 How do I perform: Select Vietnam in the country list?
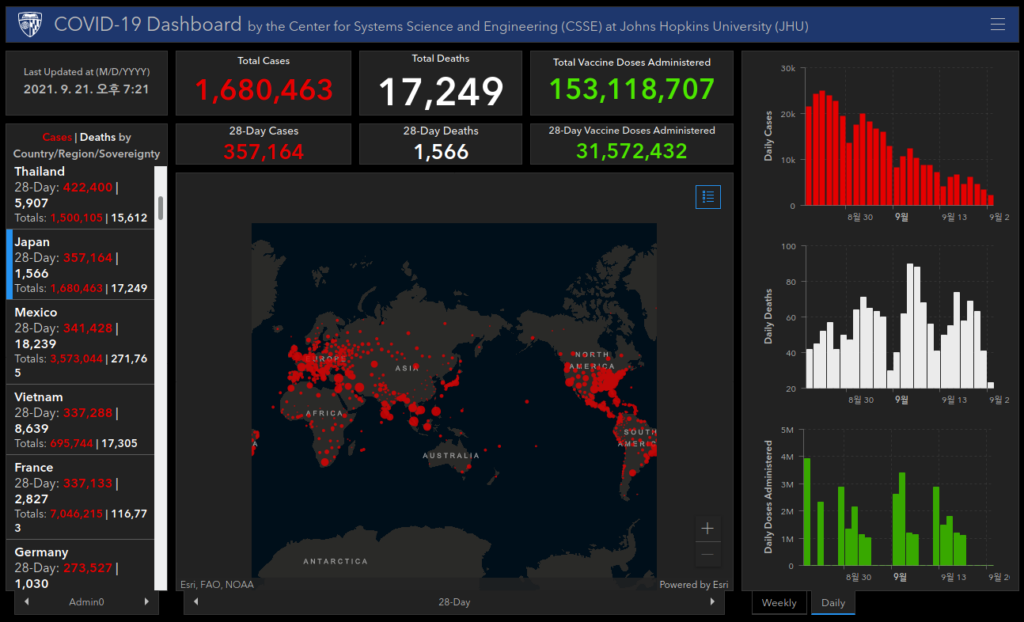pyautogui.click(x=80, y=419)
